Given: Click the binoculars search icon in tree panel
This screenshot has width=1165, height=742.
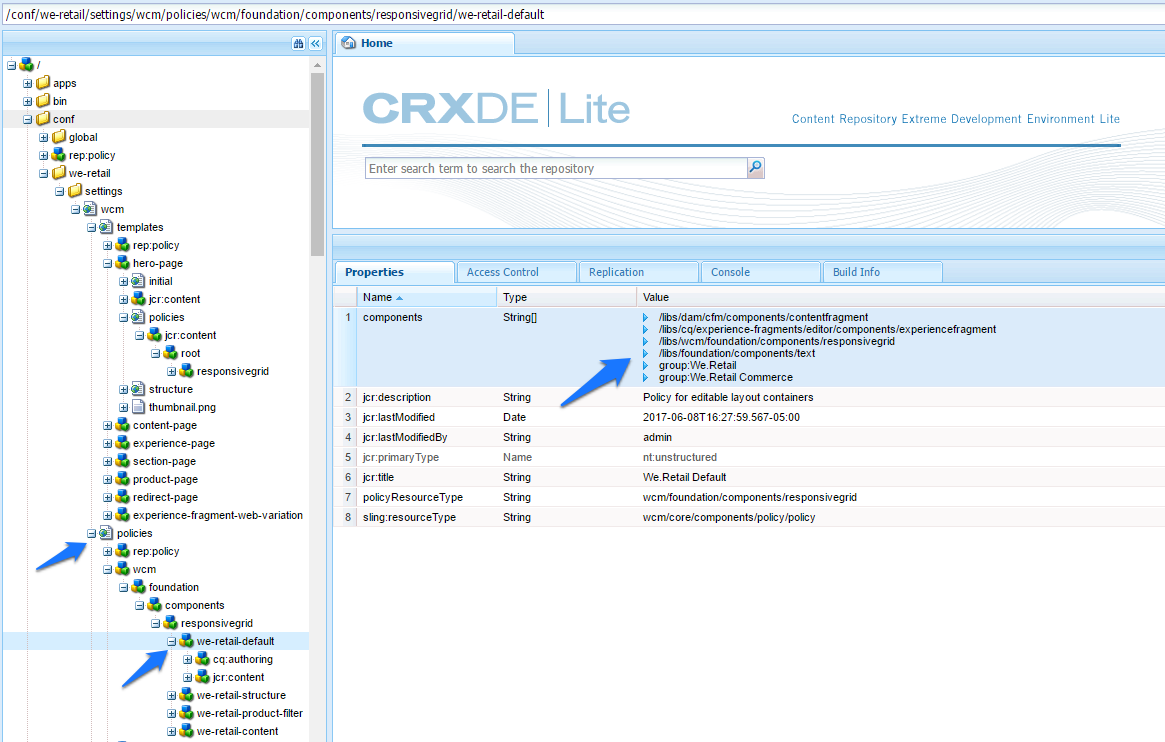Looking at the screenshot, I should tap(298, 44).
